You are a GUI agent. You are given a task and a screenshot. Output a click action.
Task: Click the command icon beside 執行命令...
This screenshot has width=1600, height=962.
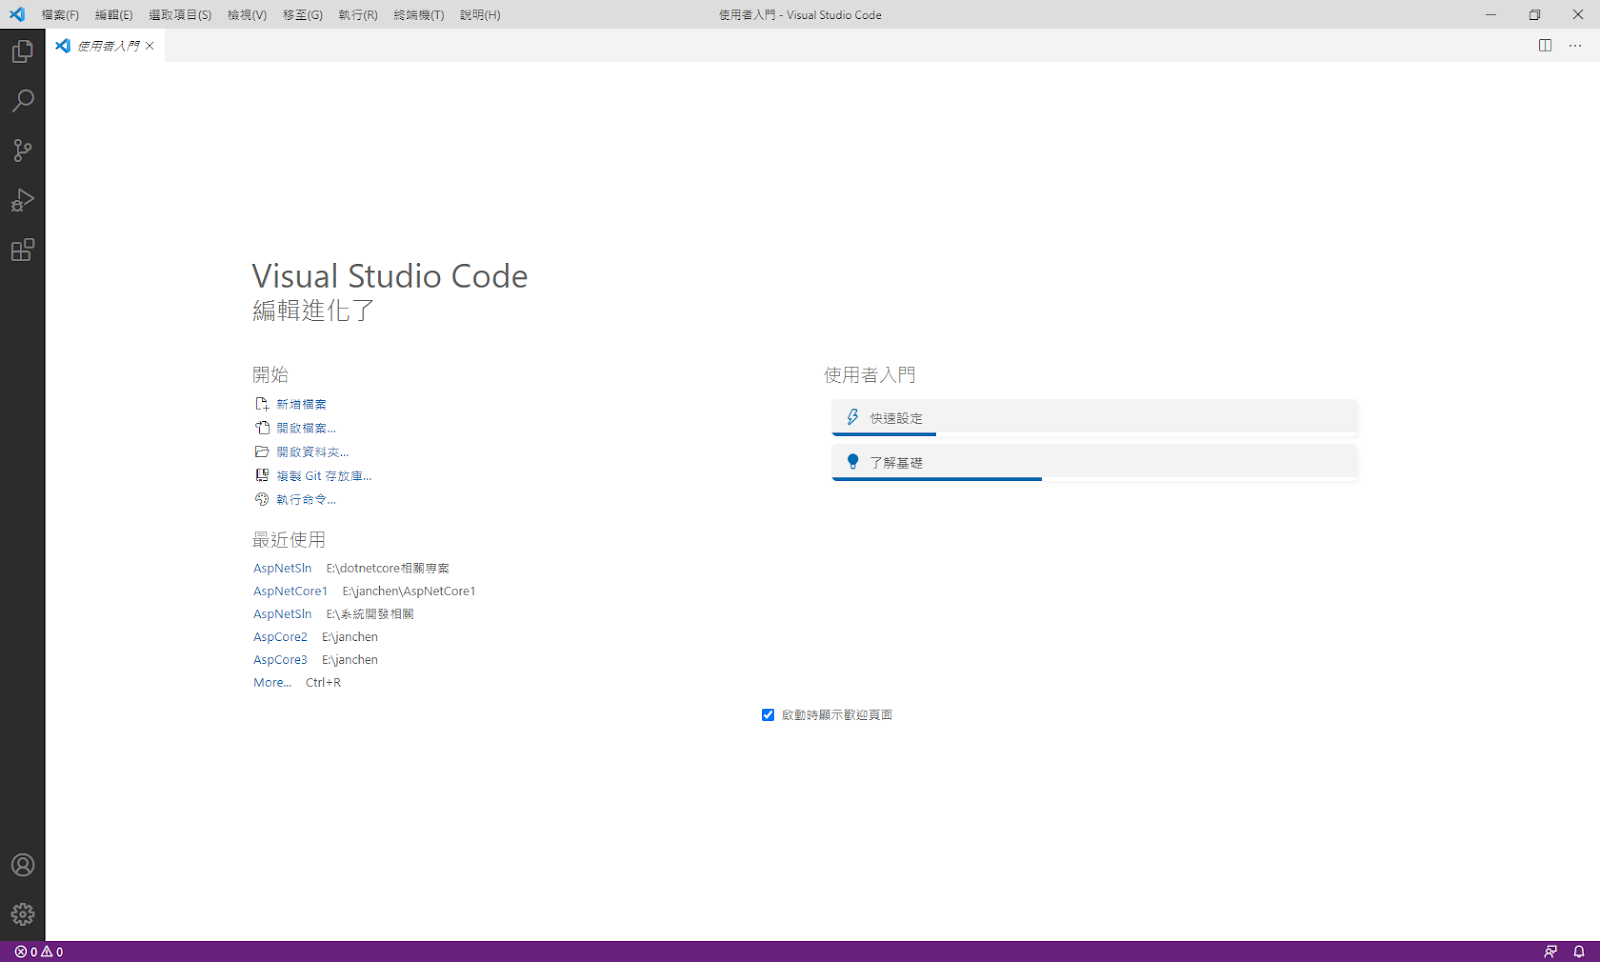point(262,499)
